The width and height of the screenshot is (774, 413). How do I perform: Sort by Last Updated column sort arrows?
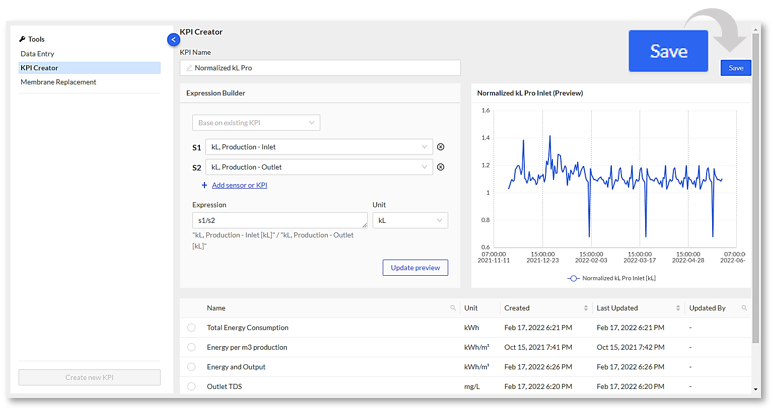tap(678, 308)
